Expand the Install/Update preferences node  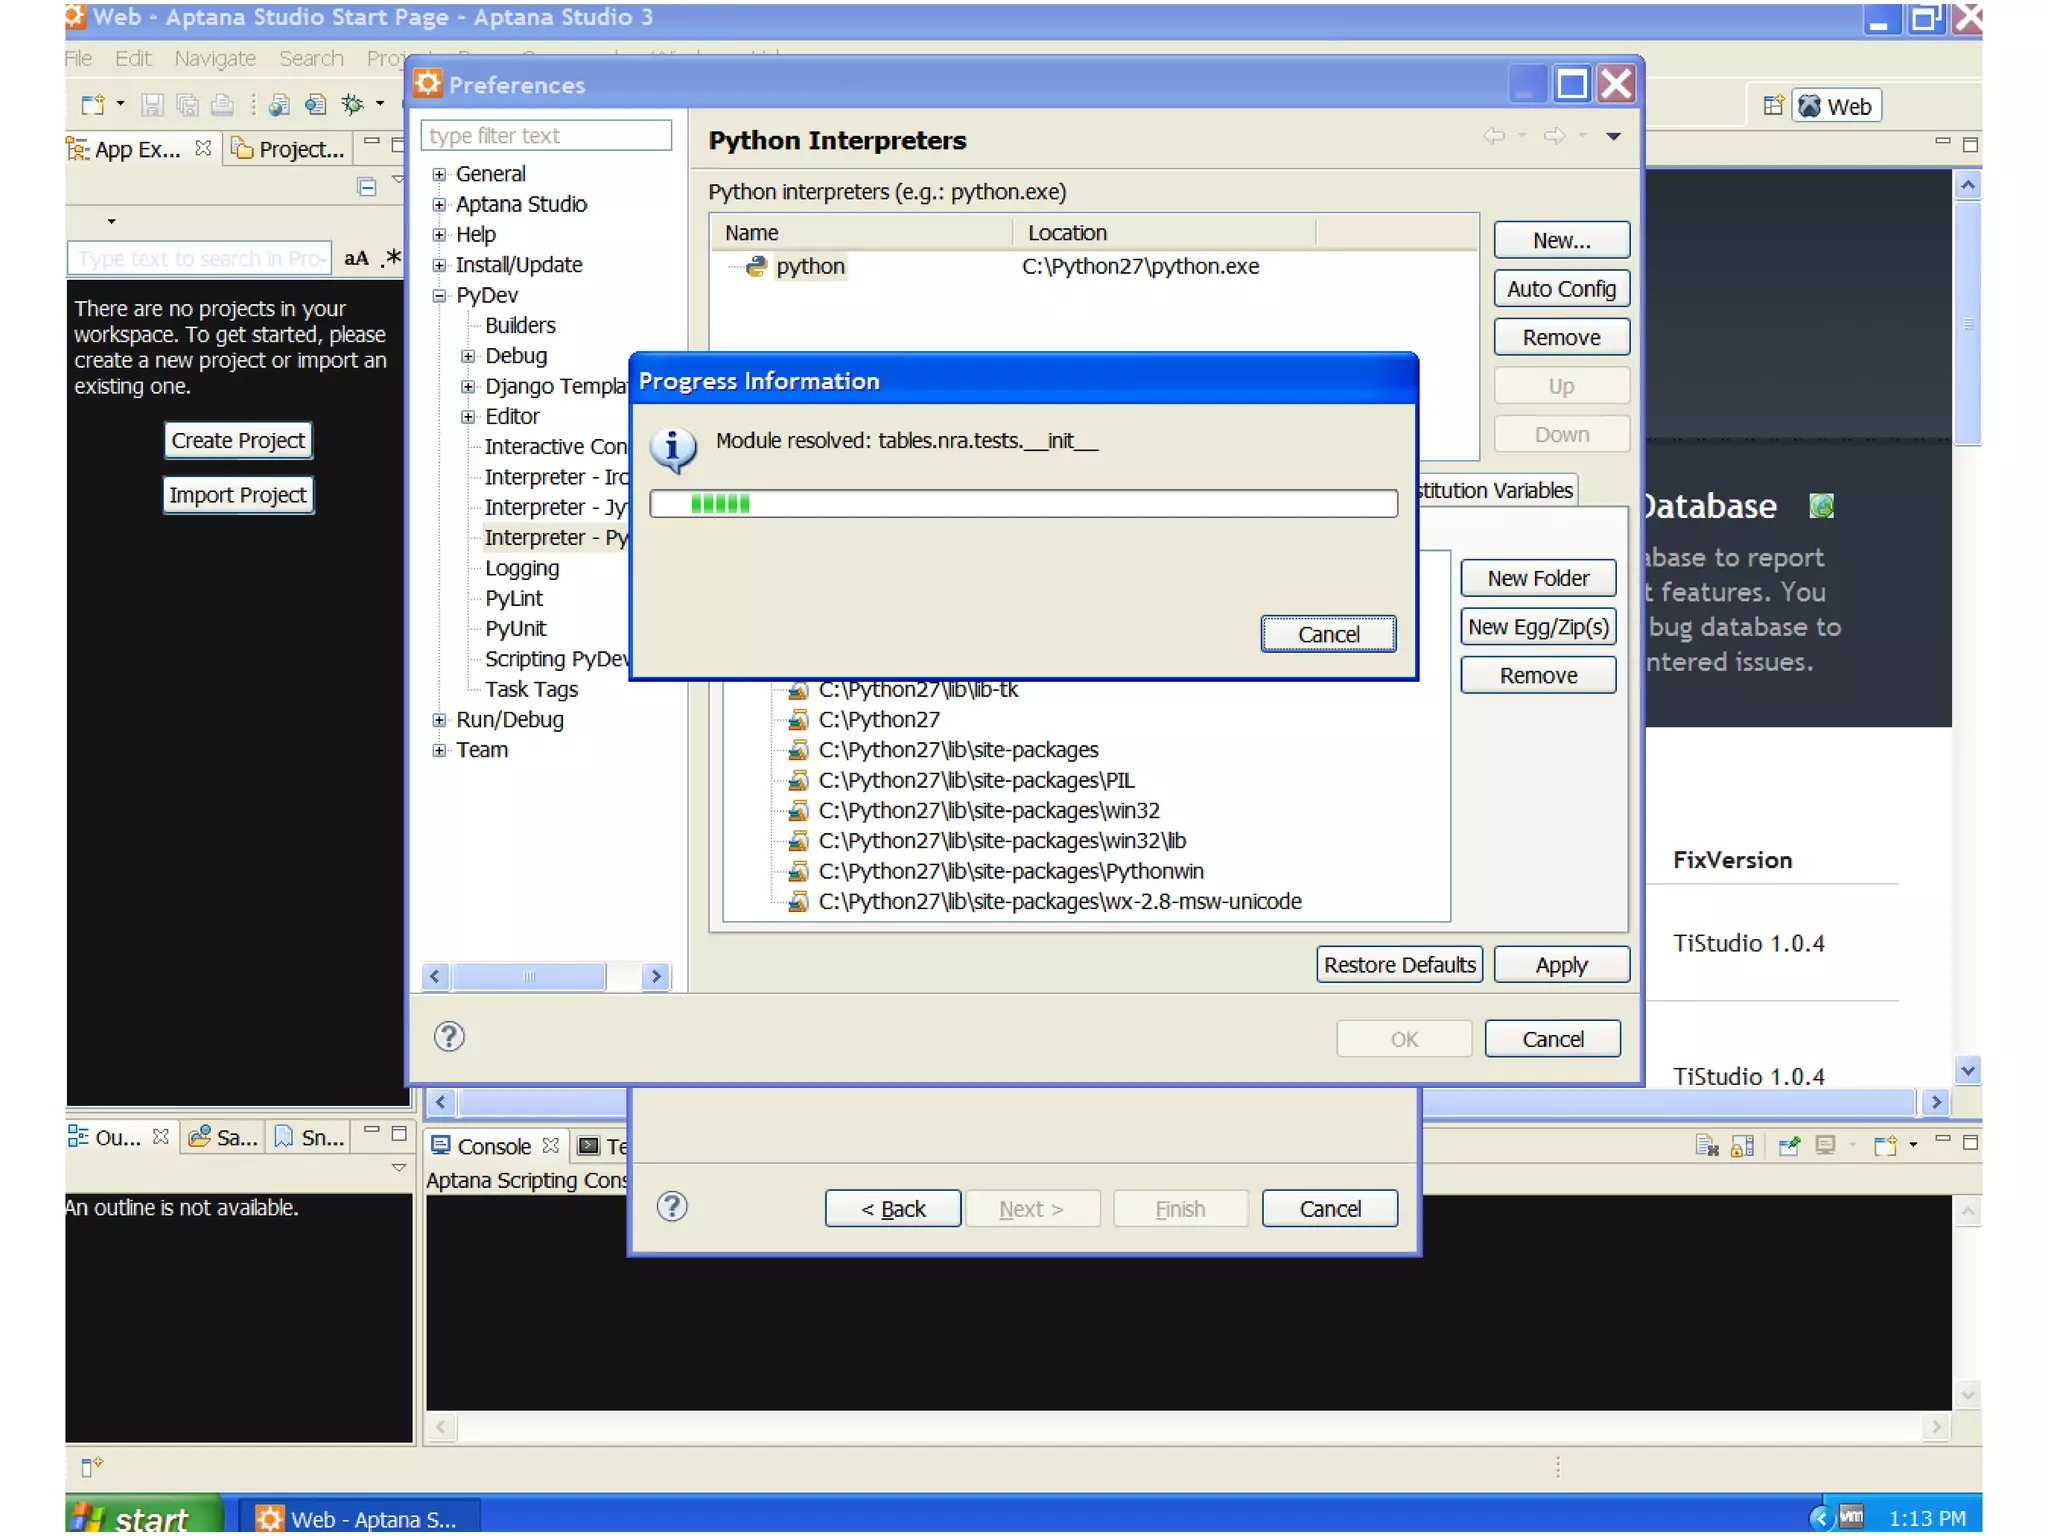(439, 265)
